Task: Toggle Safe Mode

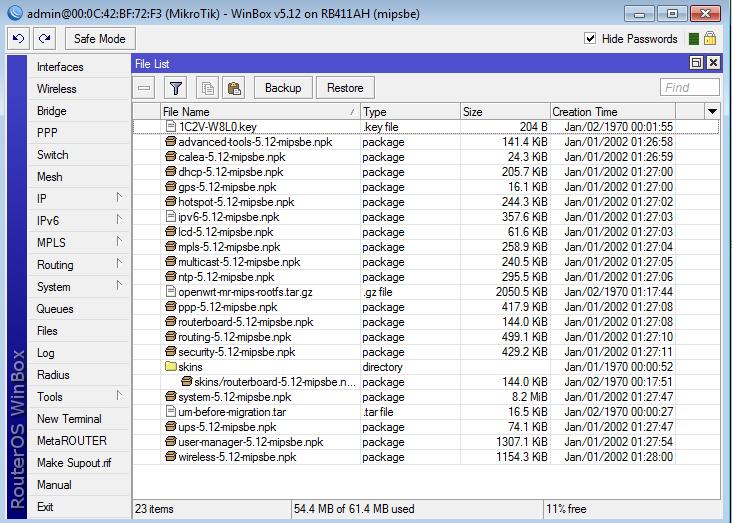Action: coord(100,39)
